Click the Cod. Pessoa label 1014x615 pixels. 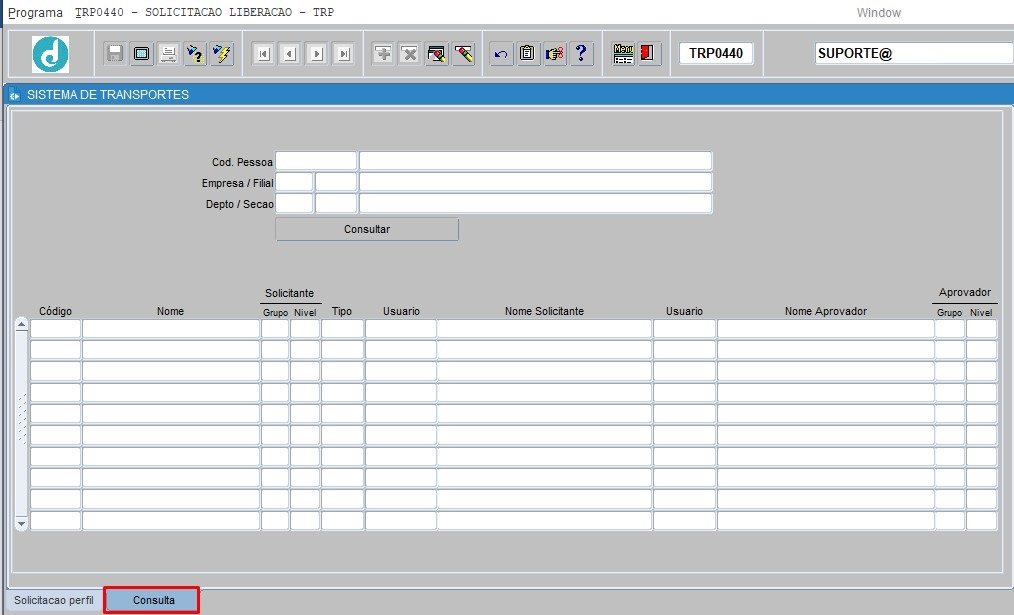243,162
